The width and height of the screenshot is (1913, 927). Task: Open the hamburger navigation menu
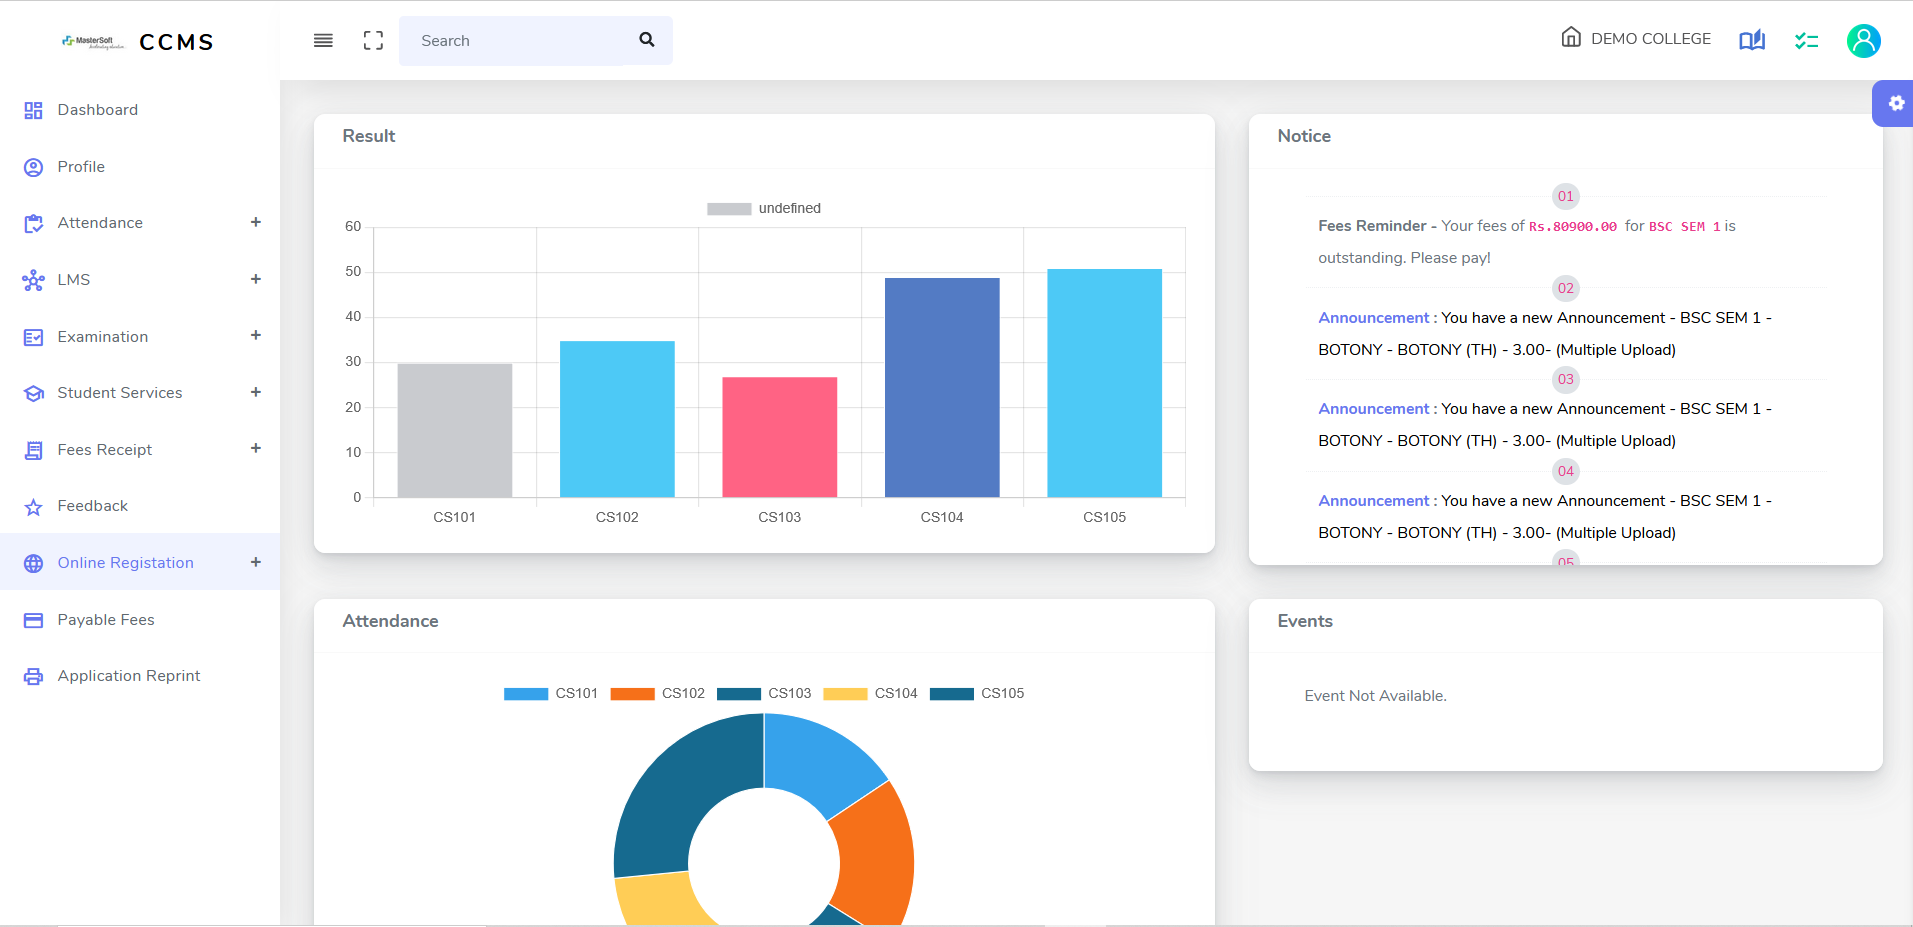click(x=322, y=40)
